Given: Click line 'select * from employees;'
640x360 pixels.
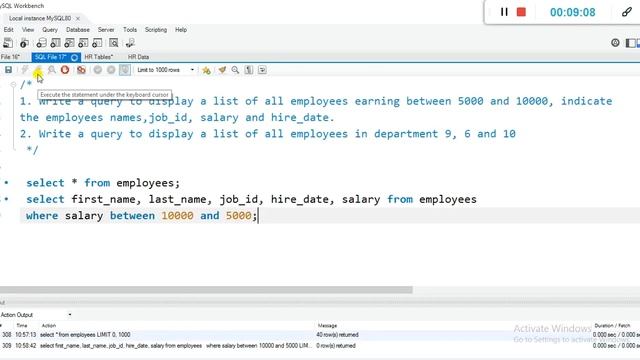Looking at the screenshot, I should click(103, 183).
